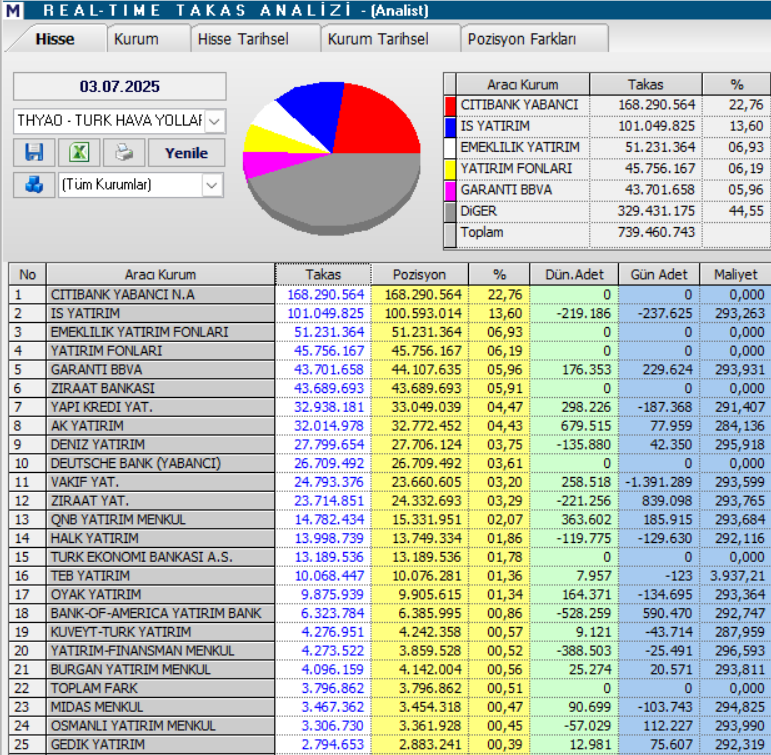Click Maliyet value 3.937,21
The image size is (771, 755).
pyautogui.click(x=737, y=575)
